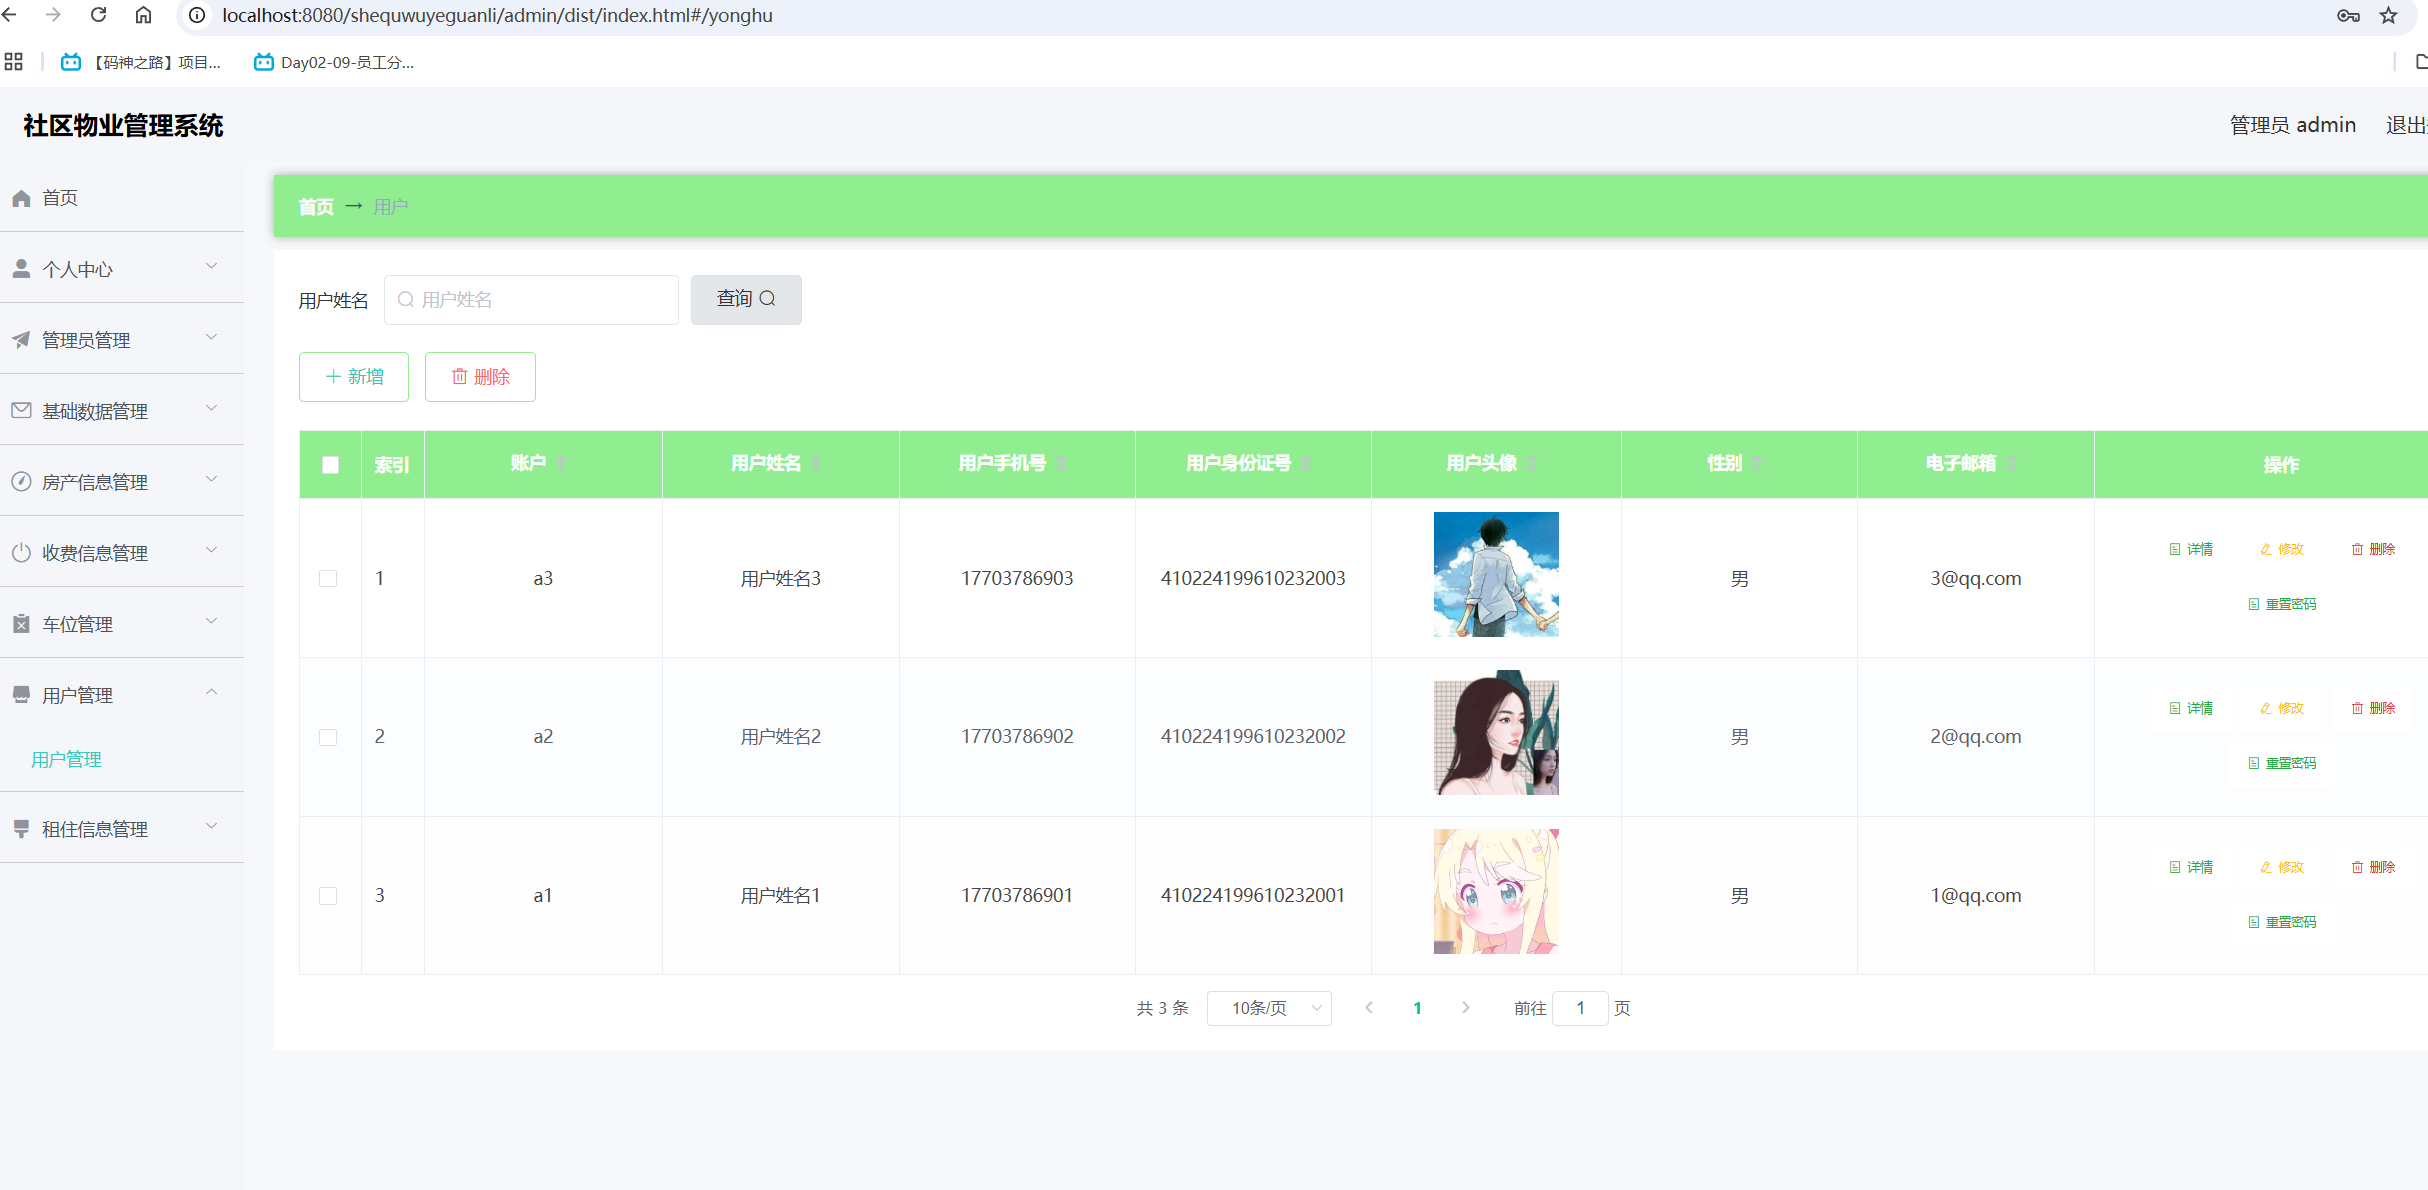Click the 查询 search button
2428x1190 pixels.
(x=746, y=299)
